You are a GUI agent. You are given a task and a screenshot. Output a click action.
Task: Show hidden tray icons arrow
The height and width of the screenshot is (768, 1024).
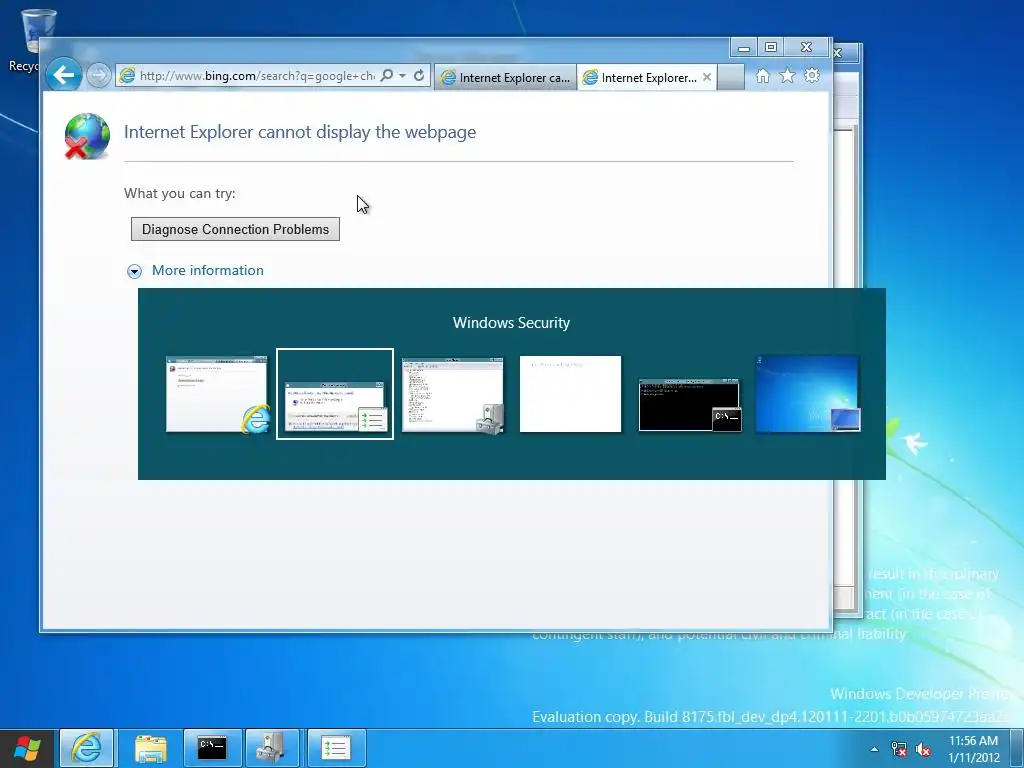[874, 749]
